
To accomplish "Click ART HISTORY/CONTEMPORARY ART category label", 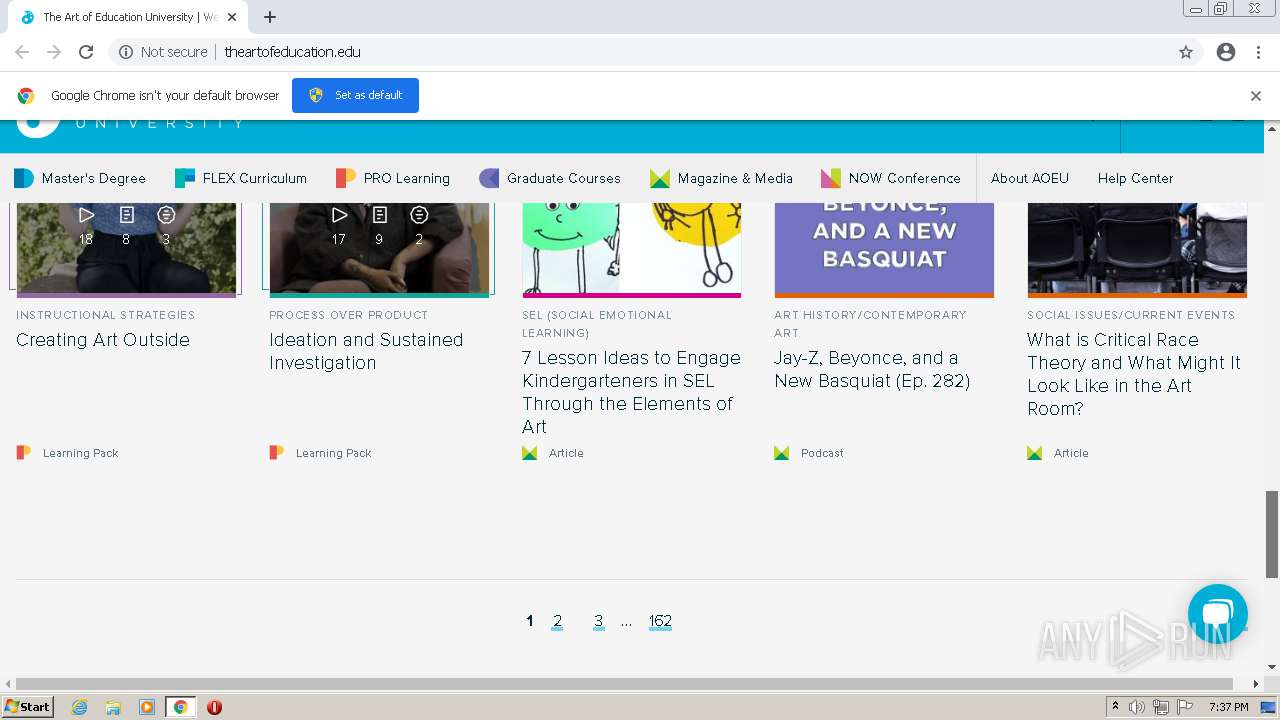I will [870, 324].
